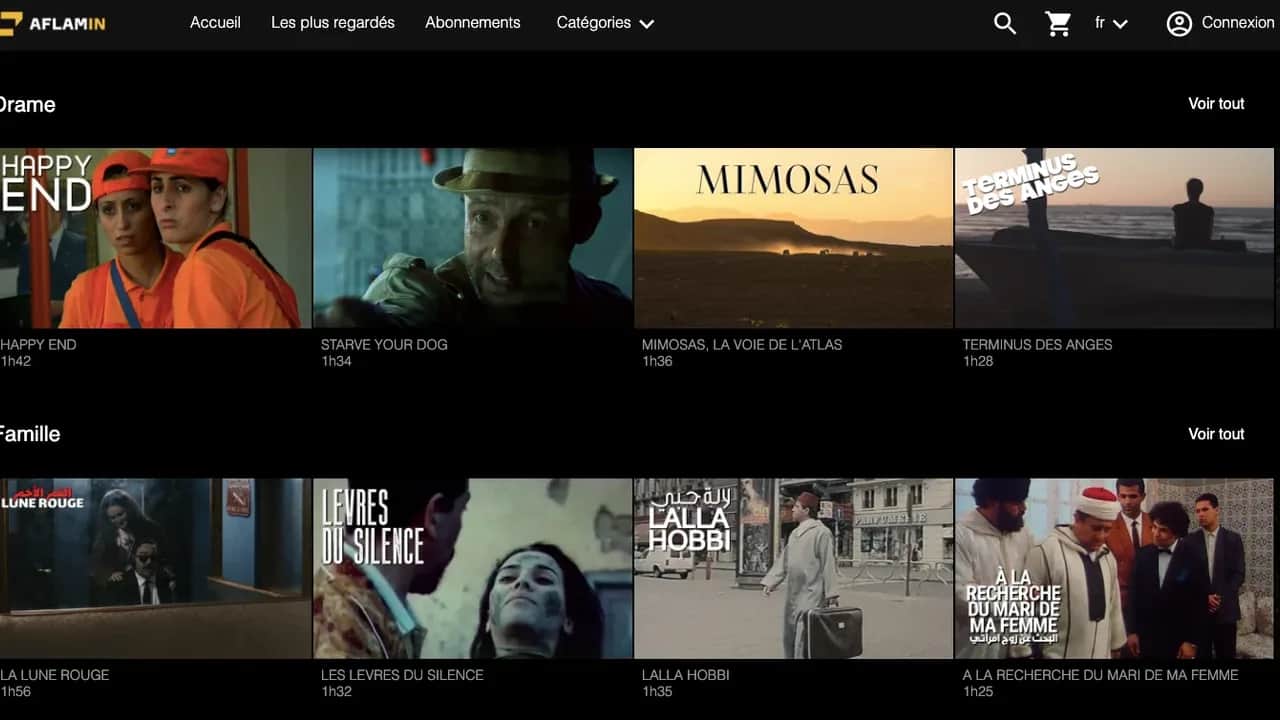Go to the Accueil page
This screenshot has height=720, width=1280.
tap(215, 22)
